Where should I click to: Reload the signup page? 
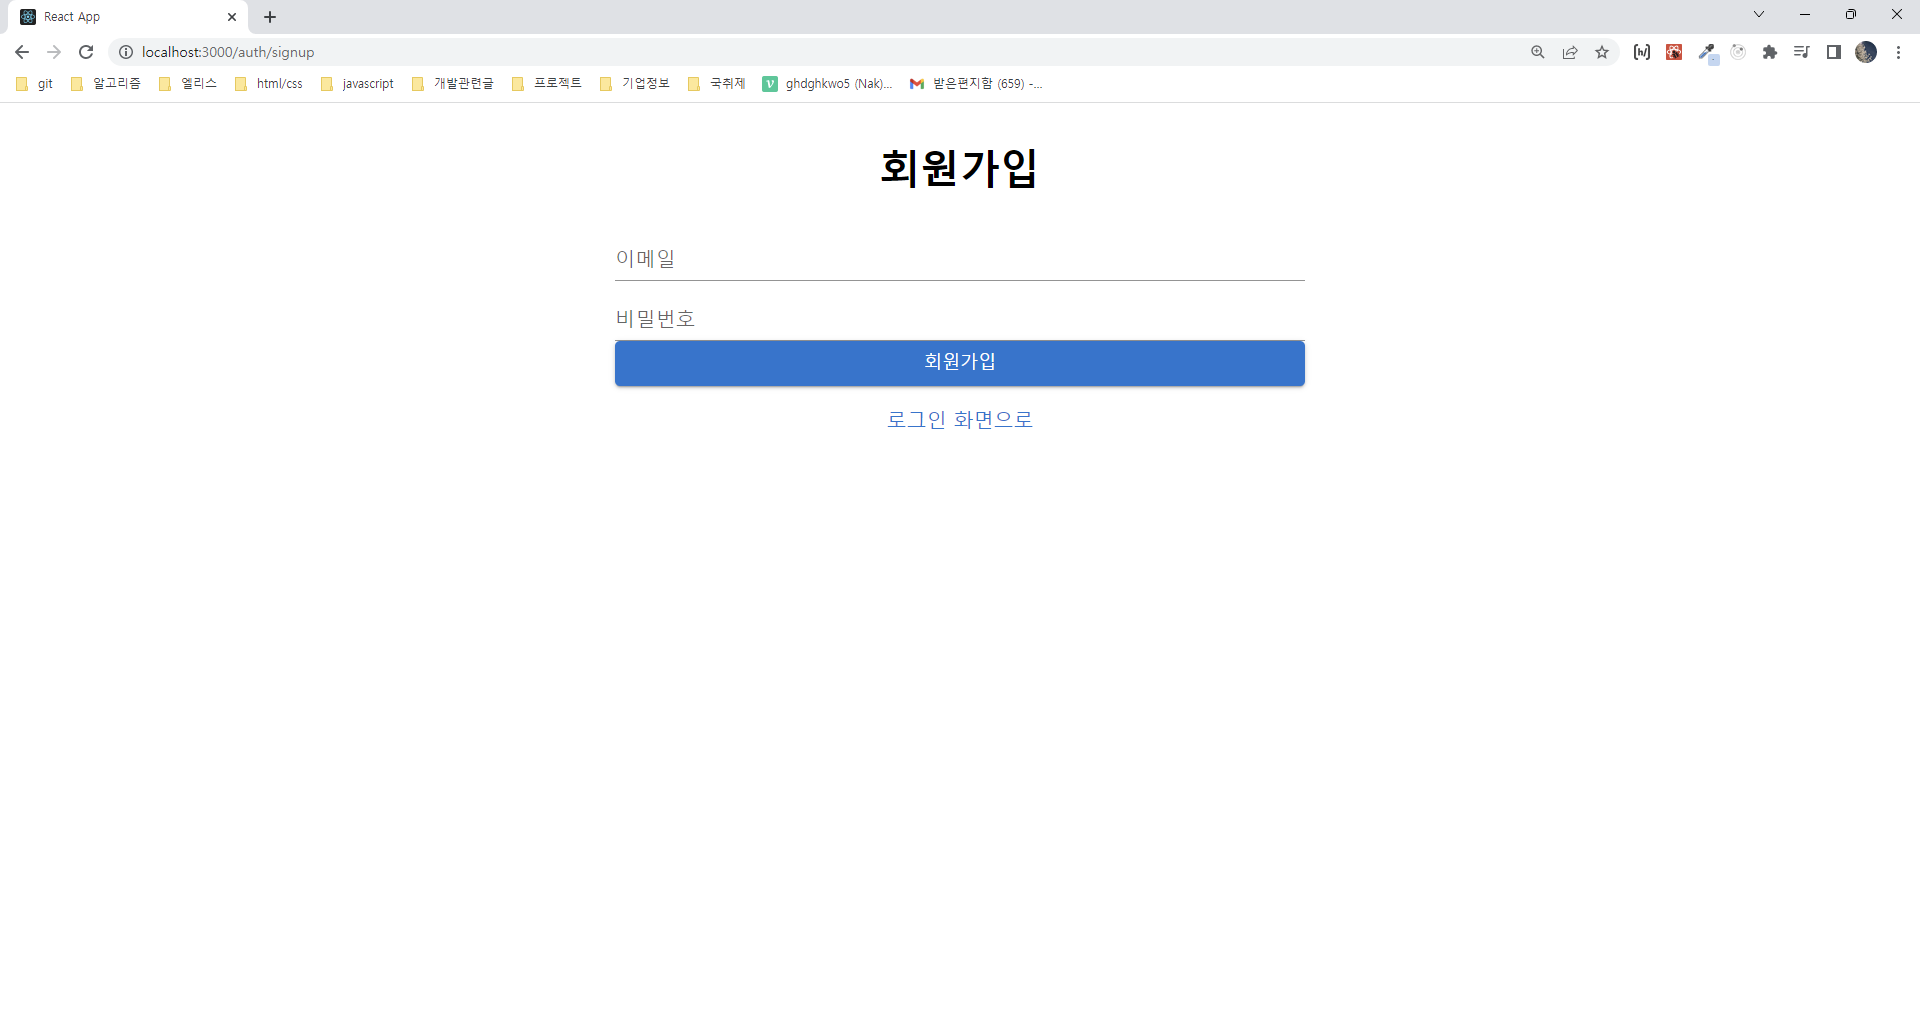click(86, 52)
